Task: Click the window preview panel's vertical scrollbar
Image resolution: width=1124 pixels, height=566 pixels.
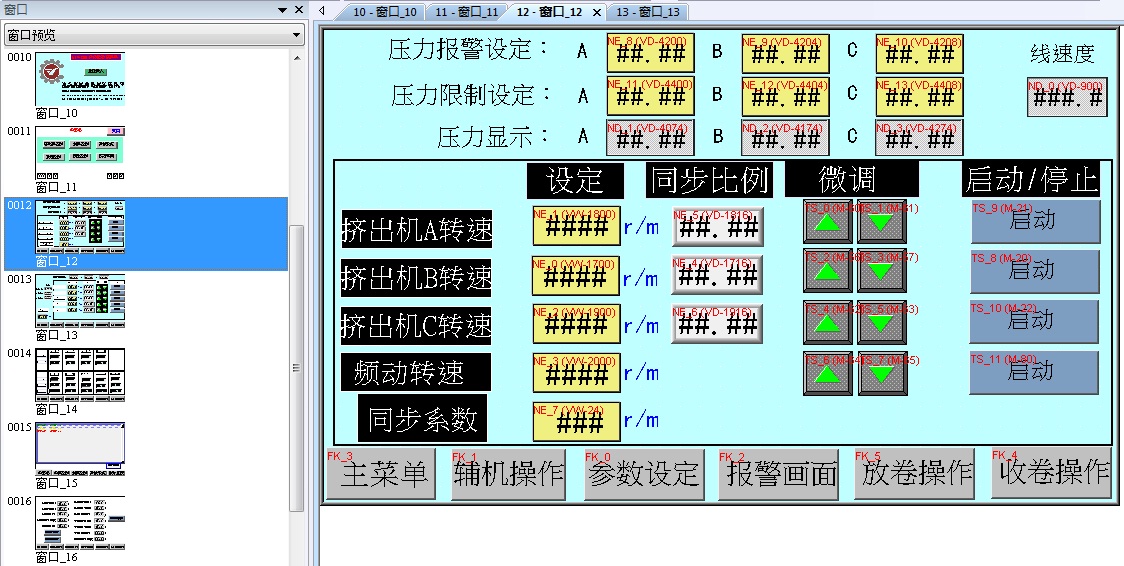Action: [x=296, y=300]
